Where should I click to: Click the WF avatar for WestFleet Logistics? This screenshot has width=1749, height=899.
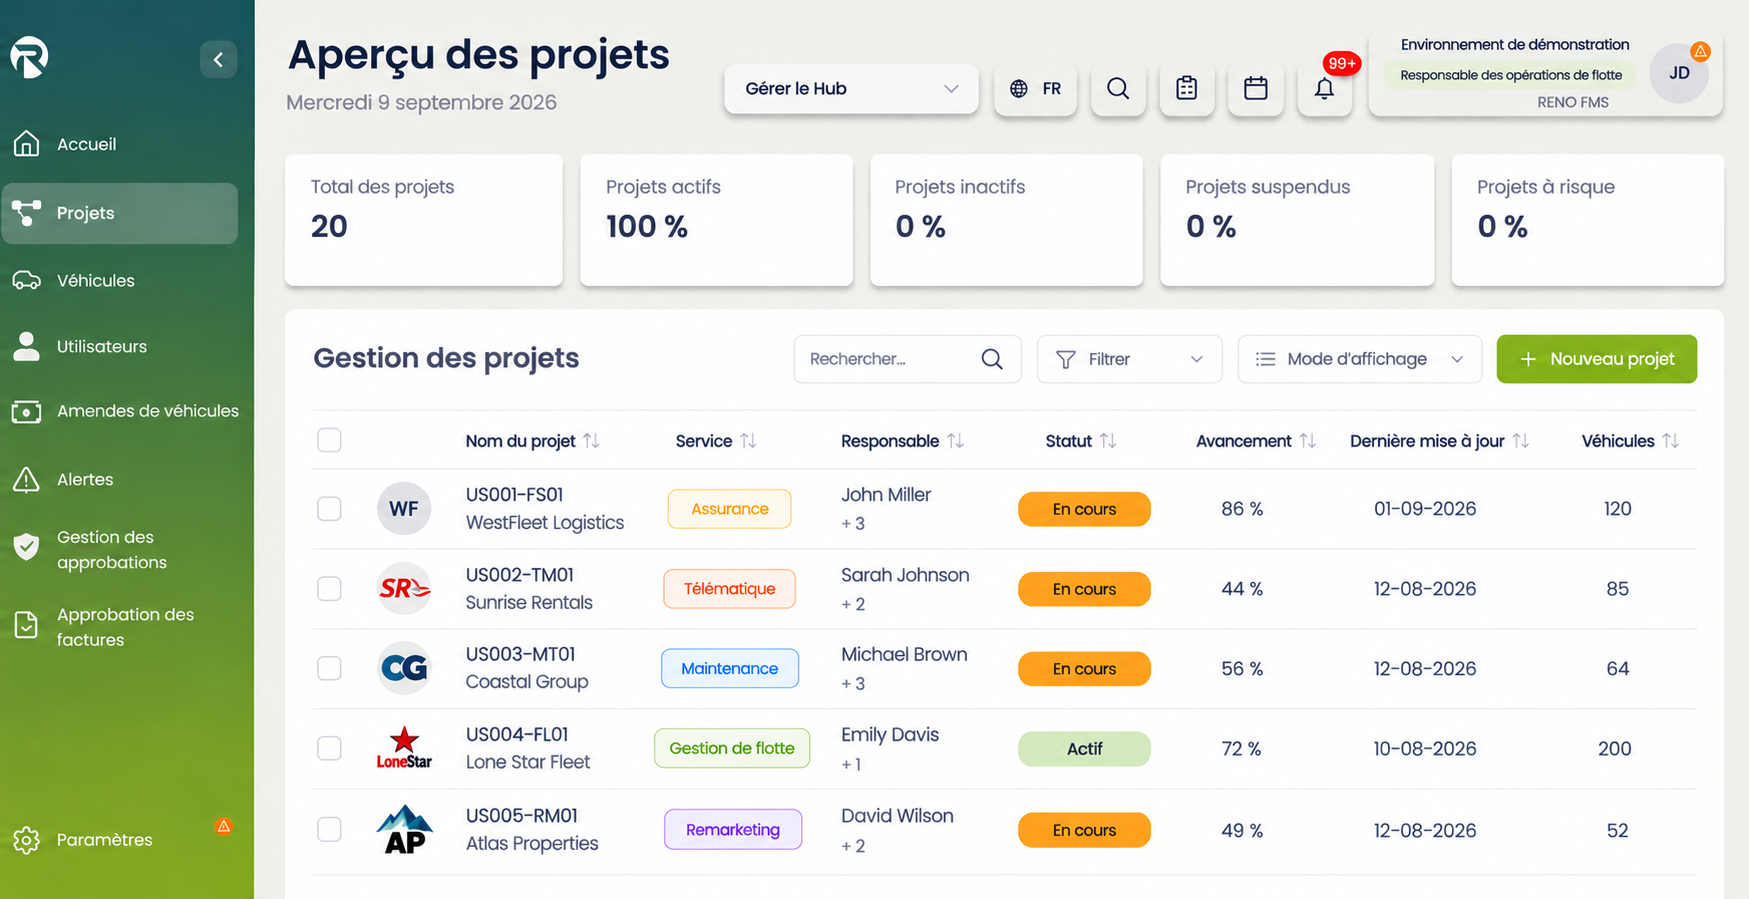click(x=404, y=509)
